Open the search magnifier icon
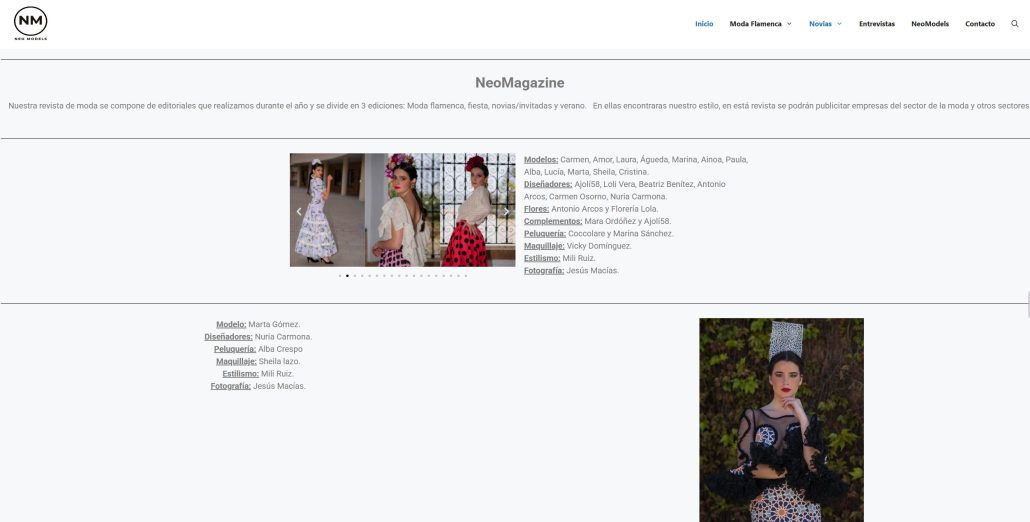 (x=1015, y=24)
